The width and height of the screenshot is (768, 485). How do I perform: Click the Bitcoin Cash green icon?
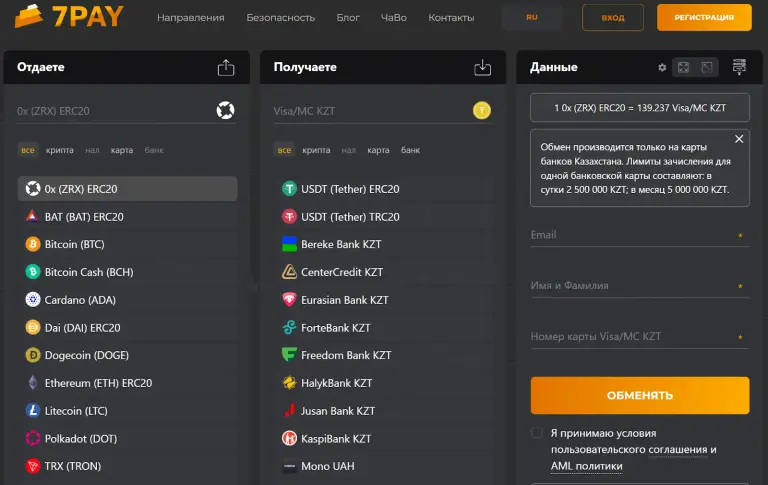click(x=32, y=272)
